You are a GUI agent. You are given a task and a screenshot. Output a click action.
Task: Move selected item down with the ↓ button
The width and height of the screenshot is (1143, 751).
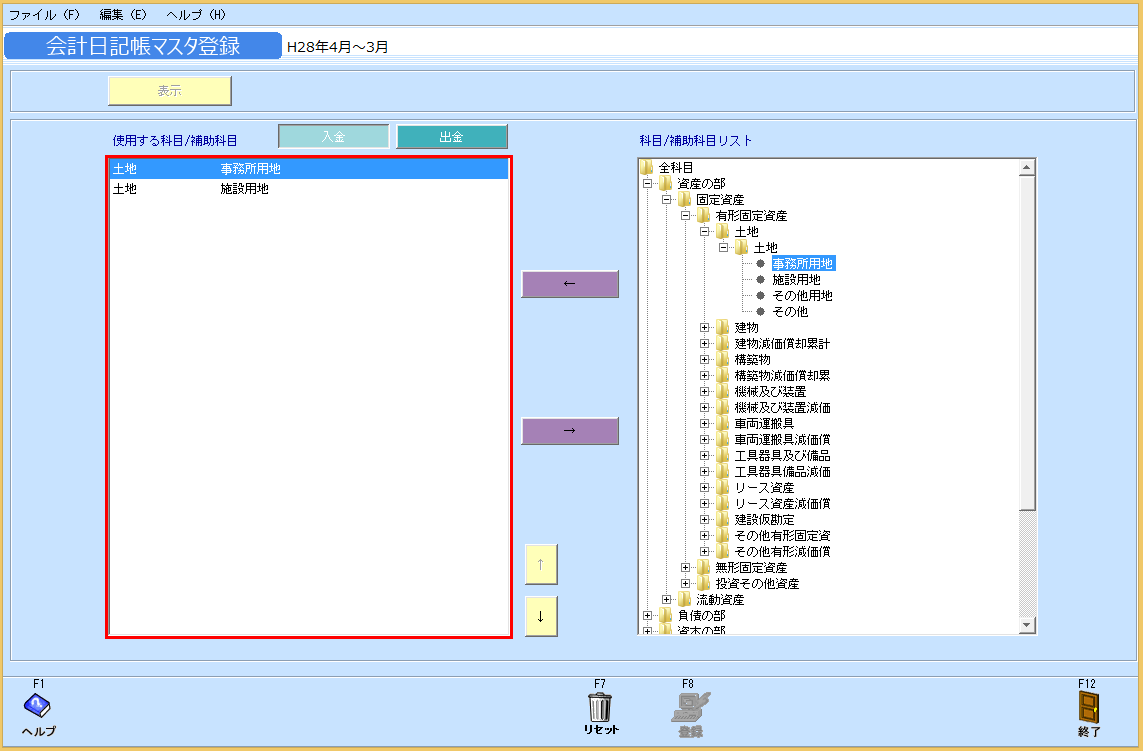point(540,616)
